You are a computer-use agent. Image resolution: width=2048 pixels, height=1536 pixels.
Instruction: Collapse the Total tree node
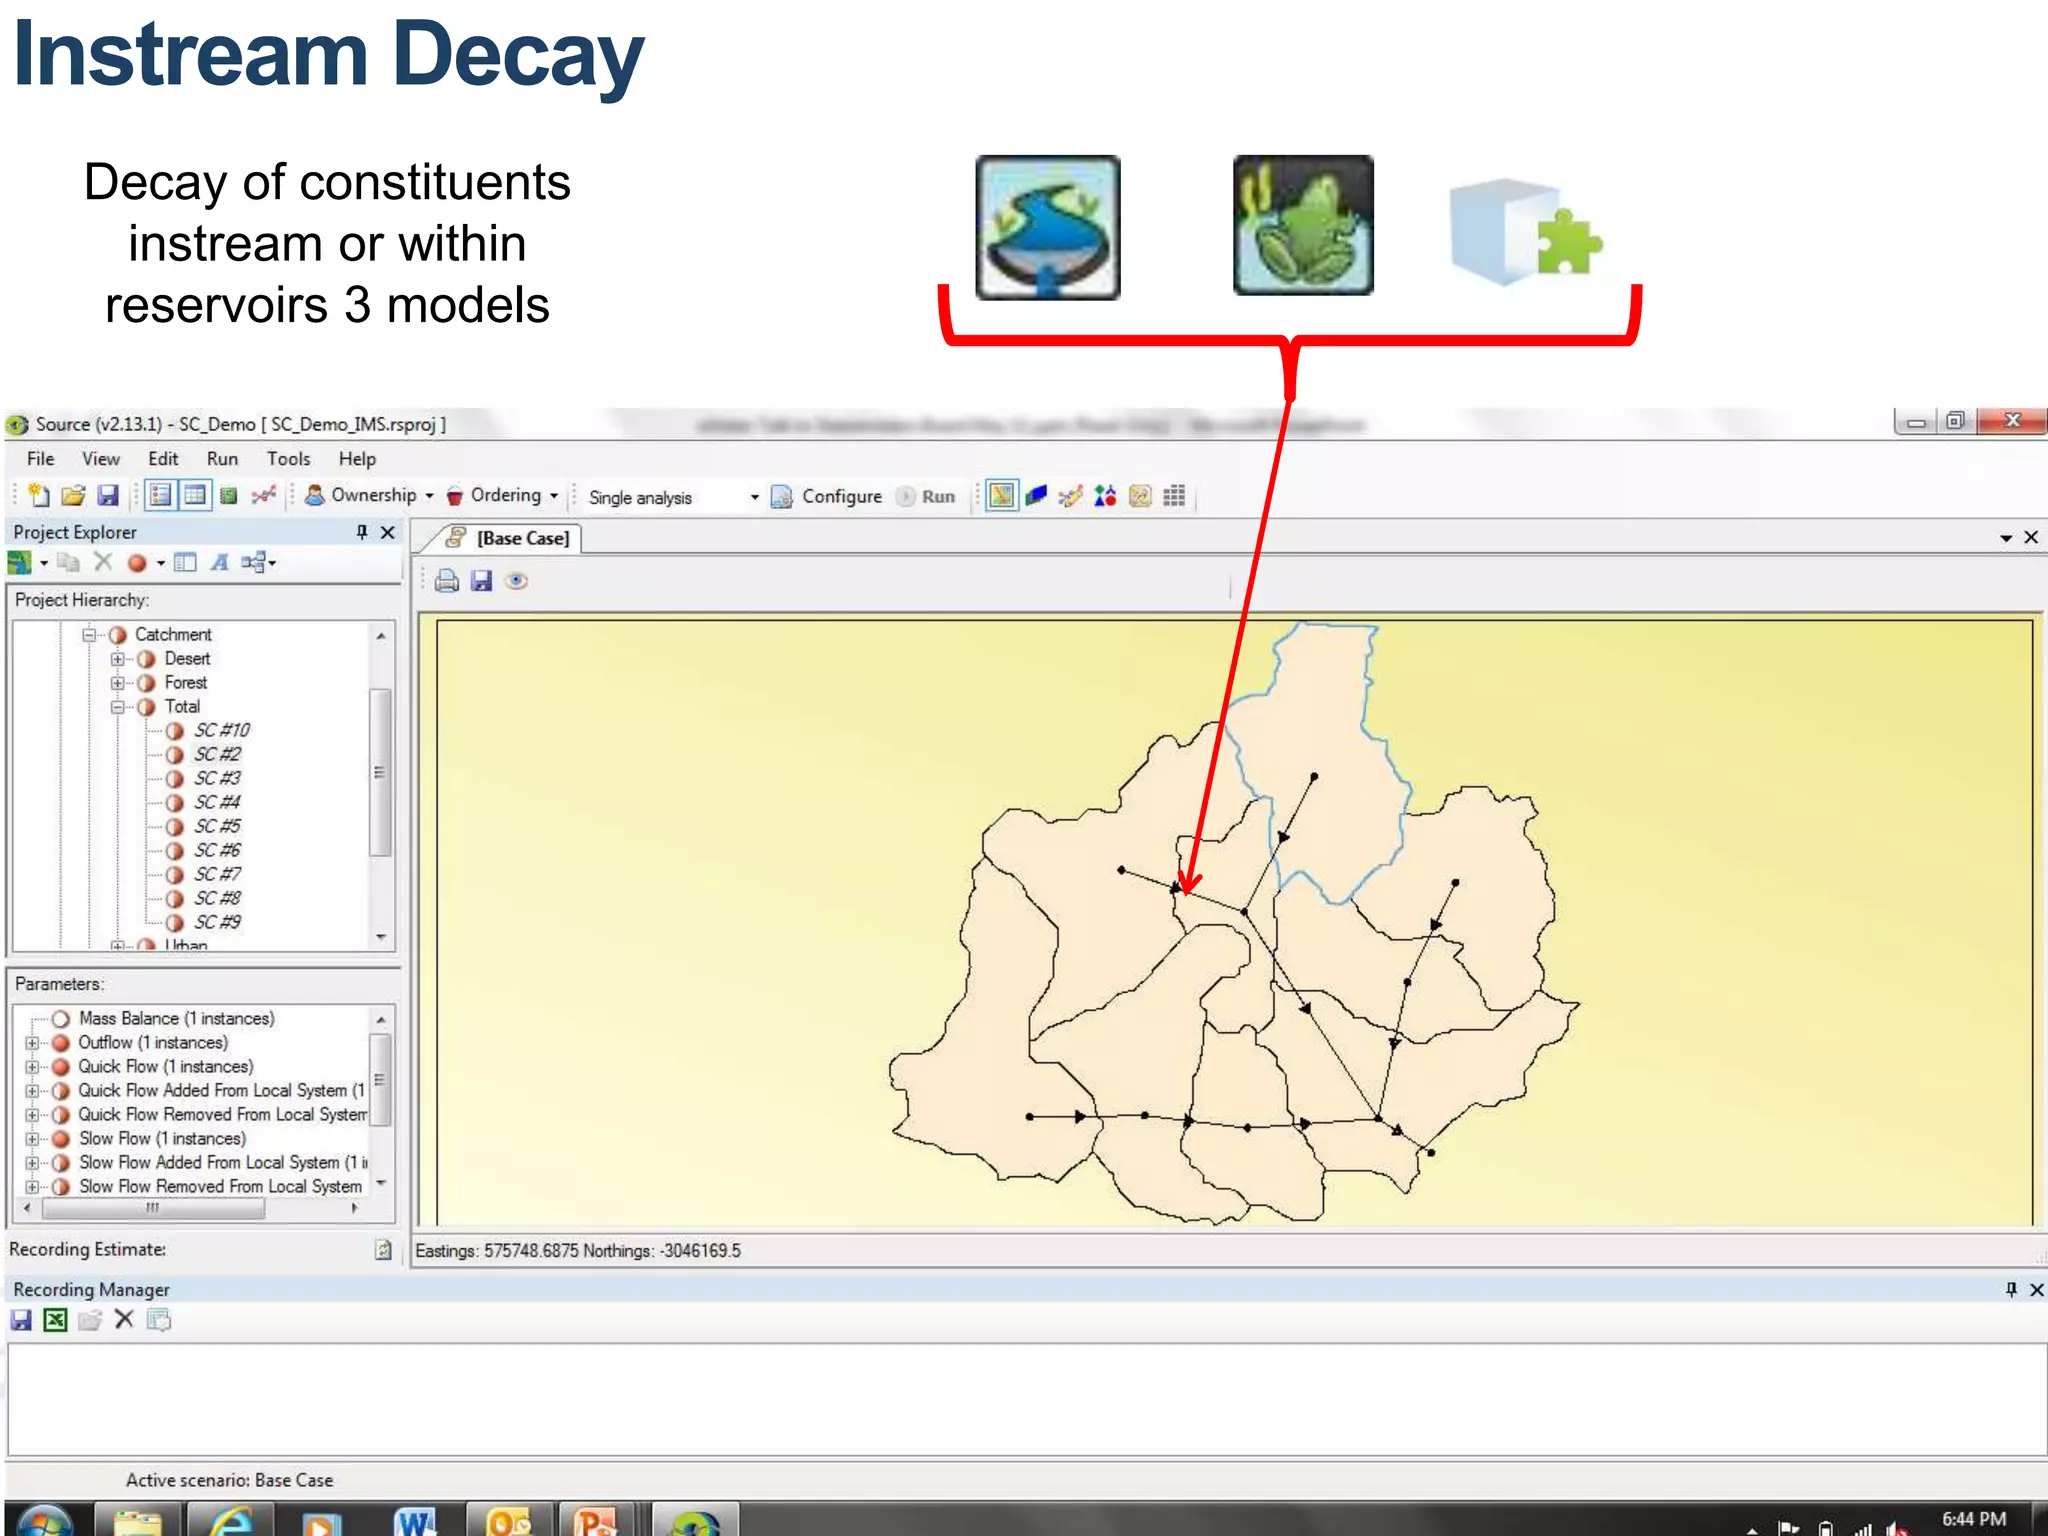[x=117, y=707]
